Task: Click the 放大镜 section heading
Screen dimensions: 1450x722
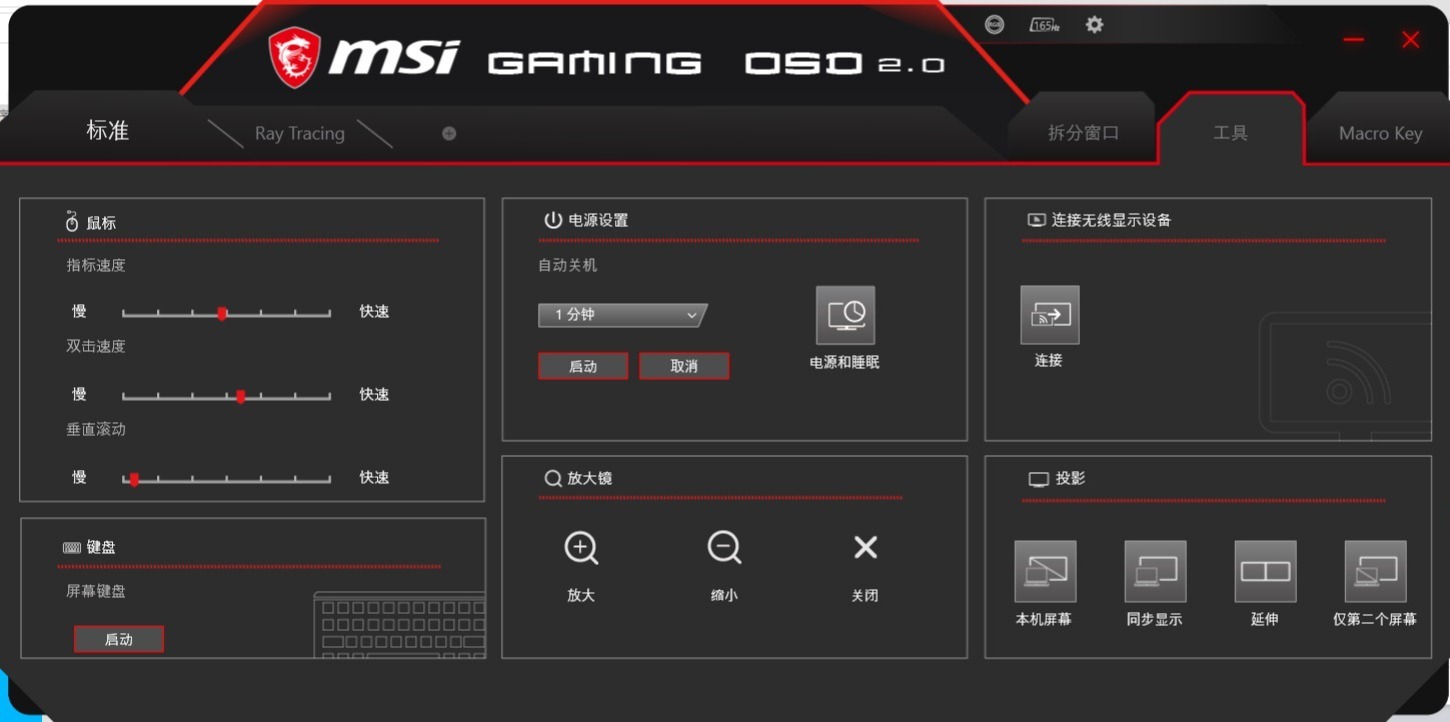Action: point(590,478)
